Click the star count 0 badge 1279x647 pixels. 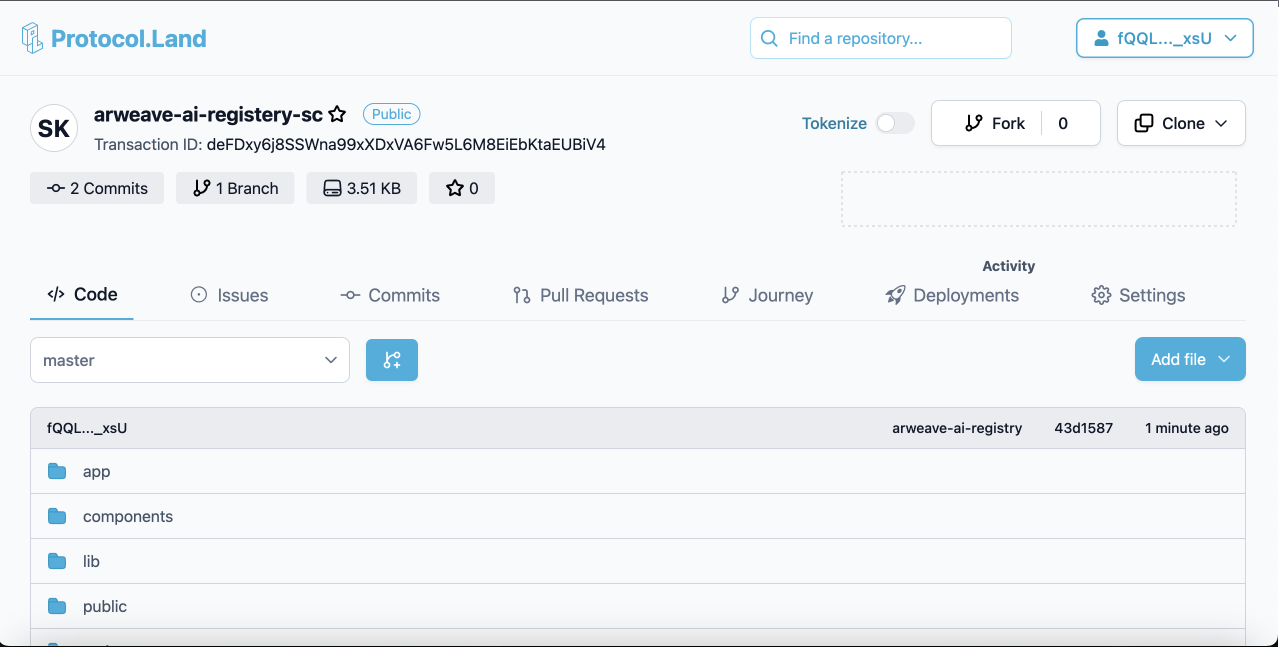click(x=462, y=188)
